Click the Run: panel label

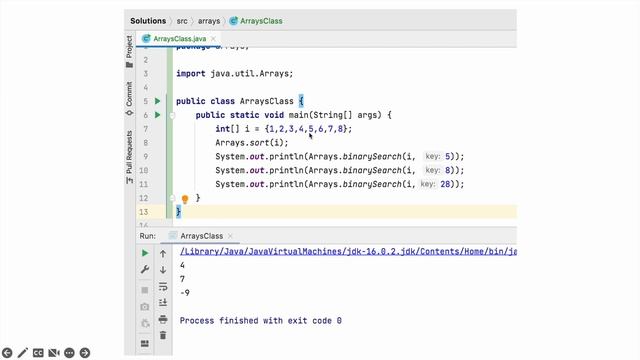[x=148, y=236]
